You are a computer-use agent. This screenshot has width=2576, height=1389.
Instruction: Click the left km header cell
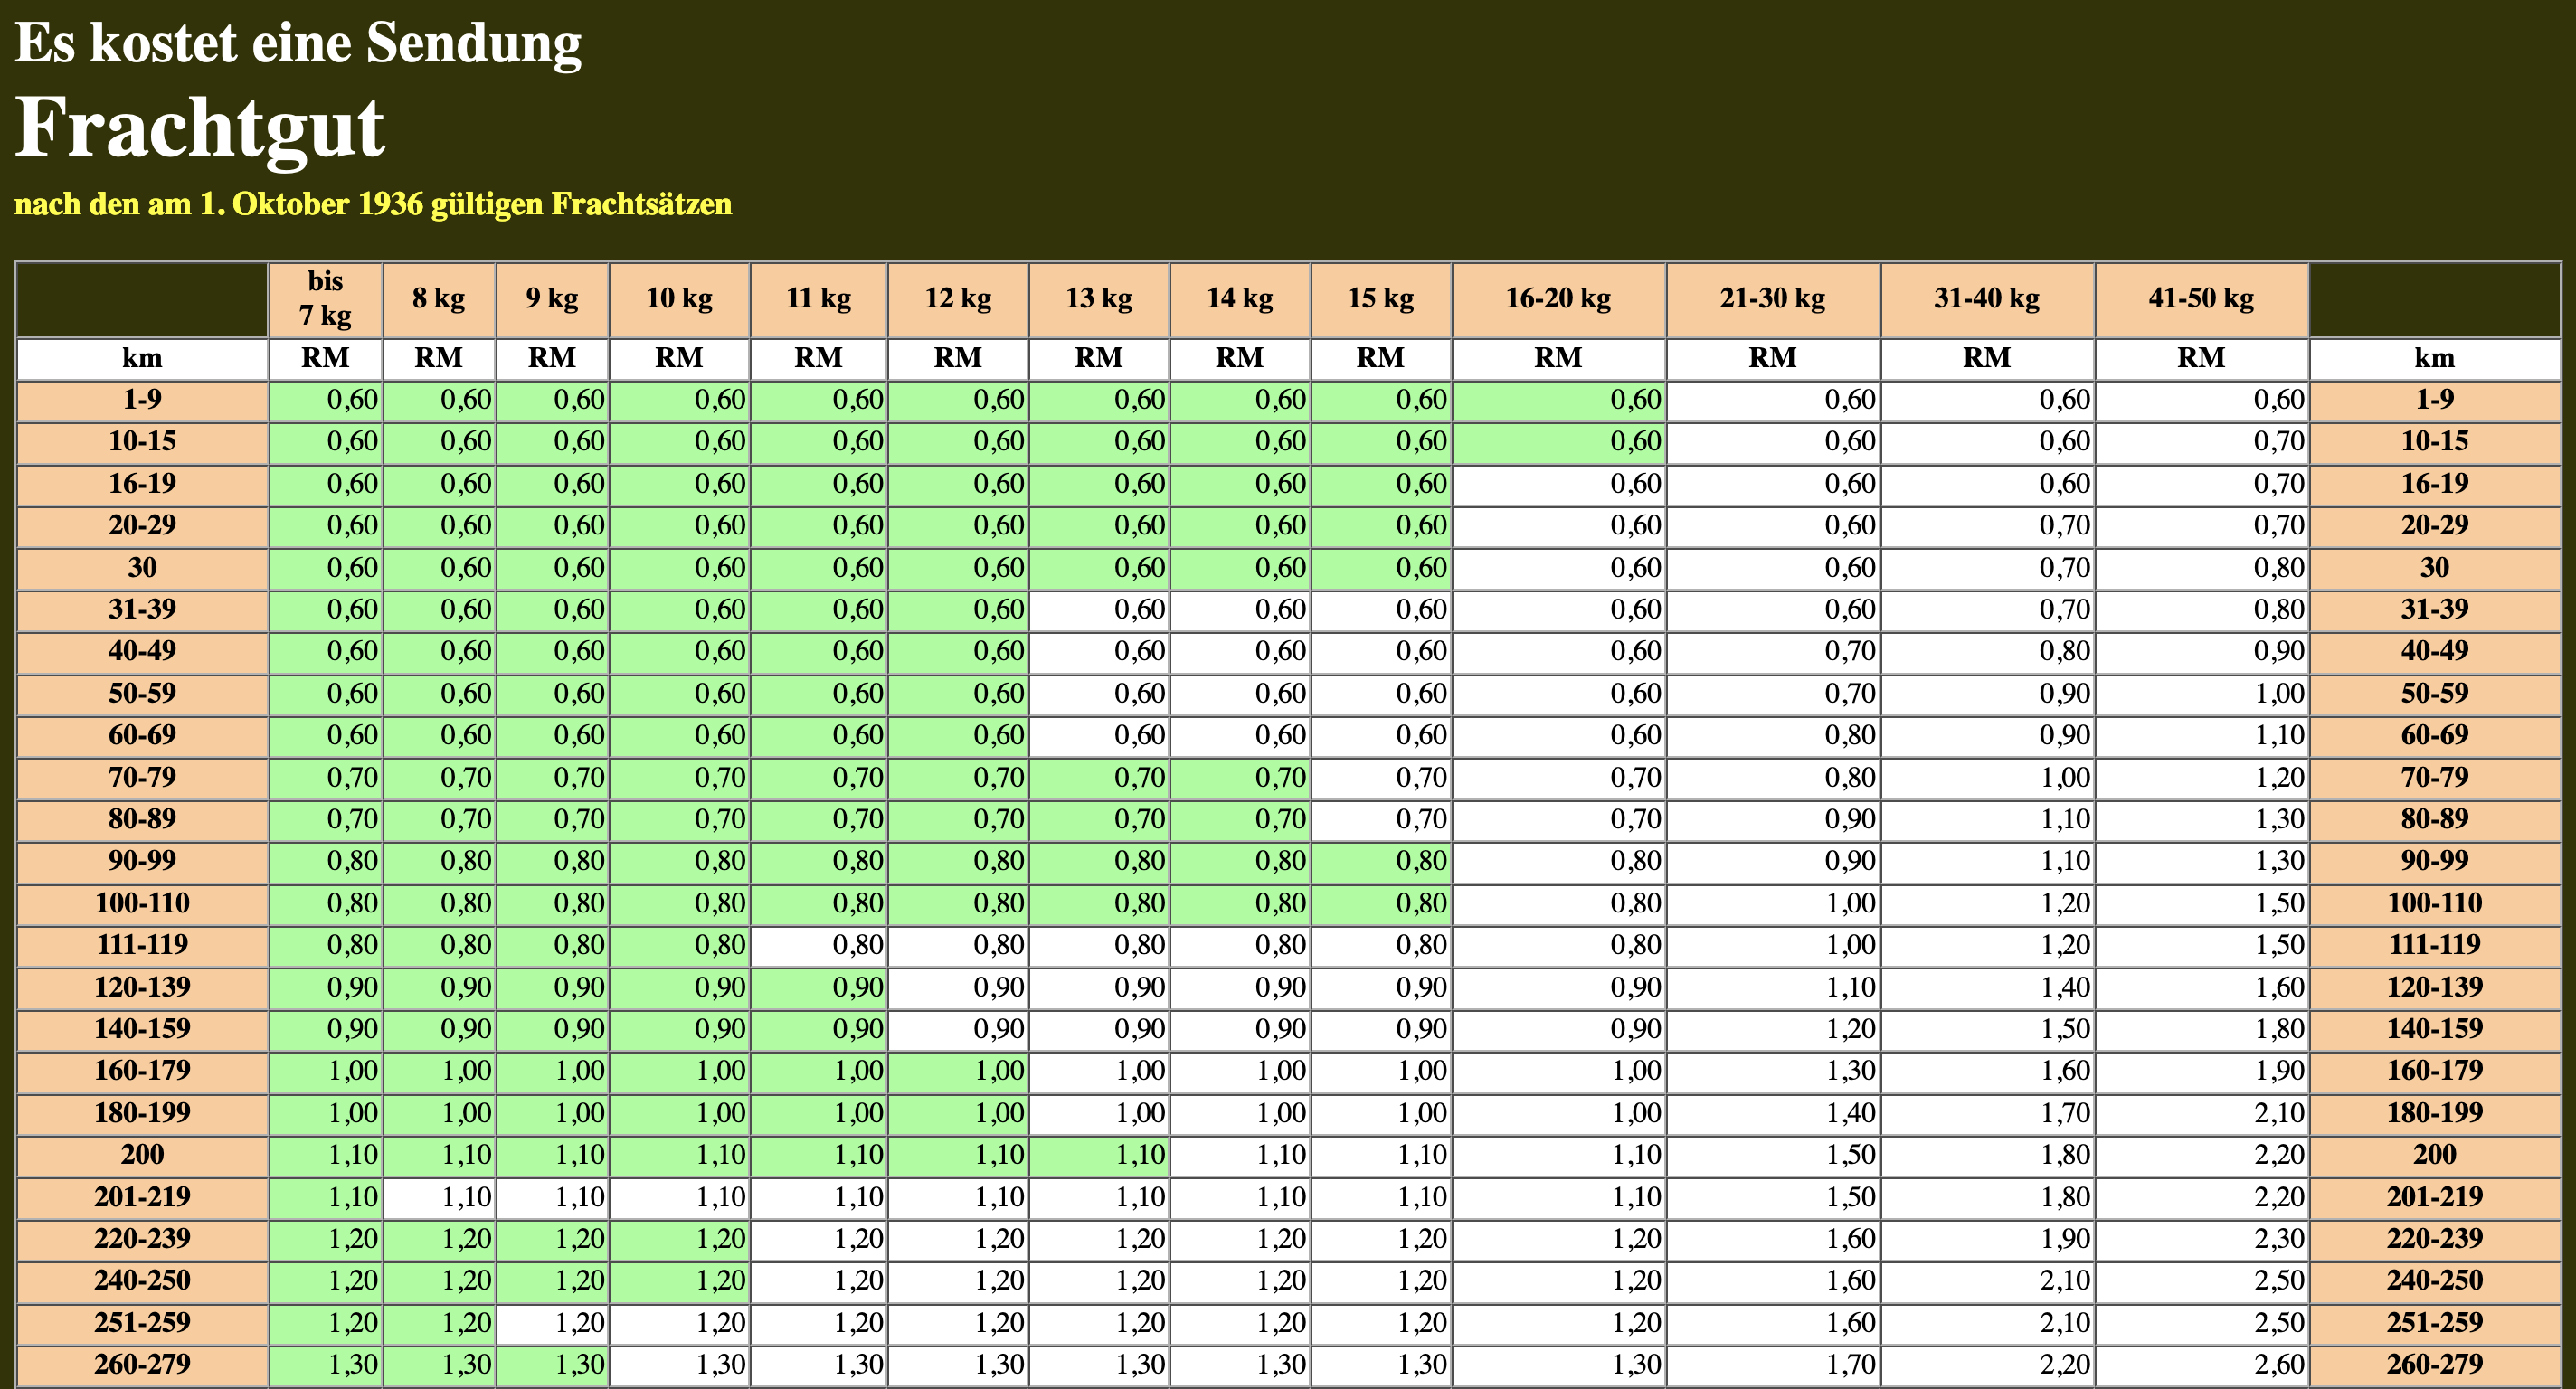(142, 358)
